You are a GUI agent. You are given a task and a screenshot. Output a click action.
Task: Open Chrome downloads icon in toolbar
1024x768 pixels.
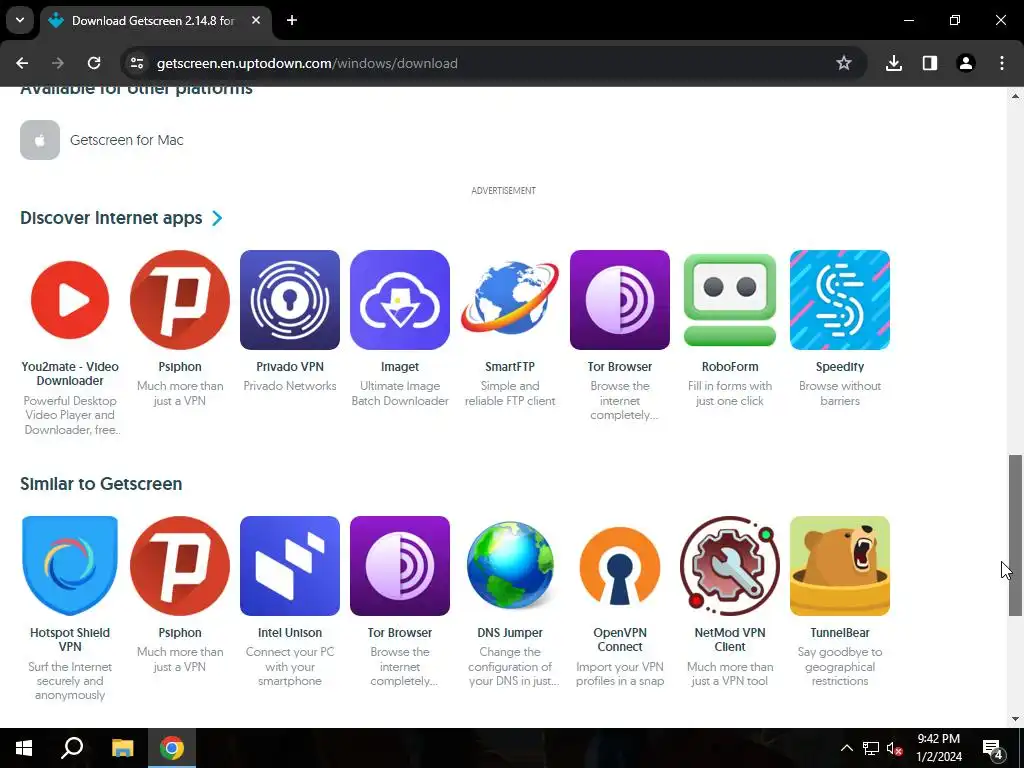coord(894,63)
